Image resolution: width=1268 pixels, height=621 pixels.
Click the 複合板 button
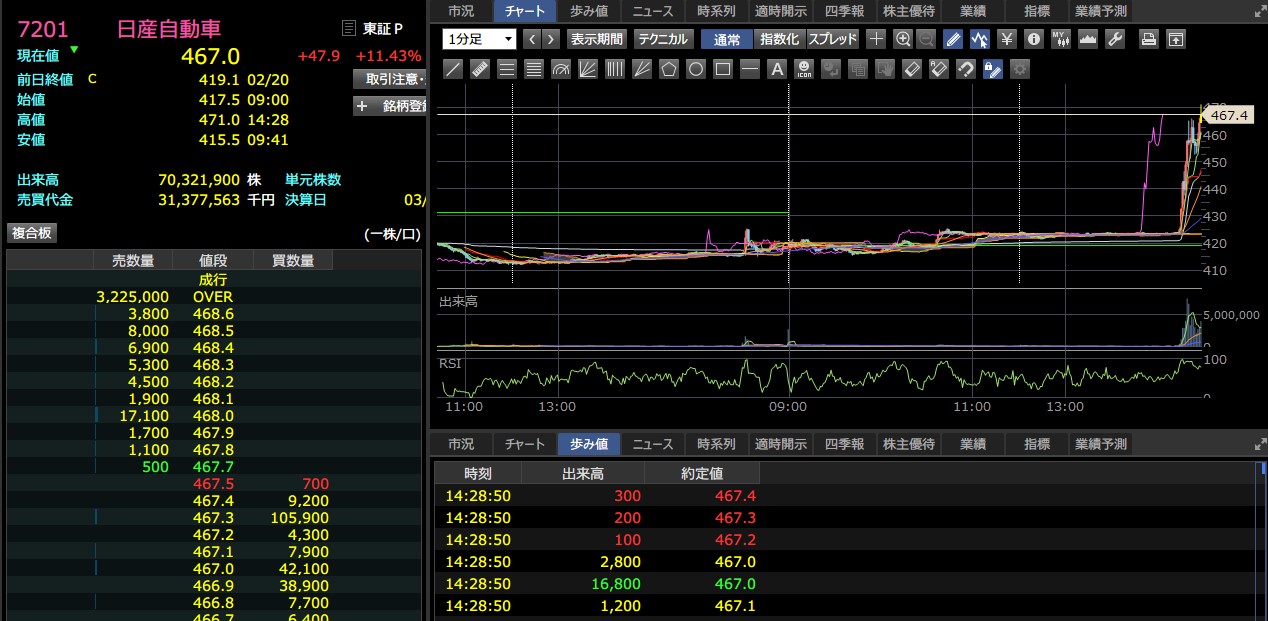pyautogui.click(x=33, y=233)
